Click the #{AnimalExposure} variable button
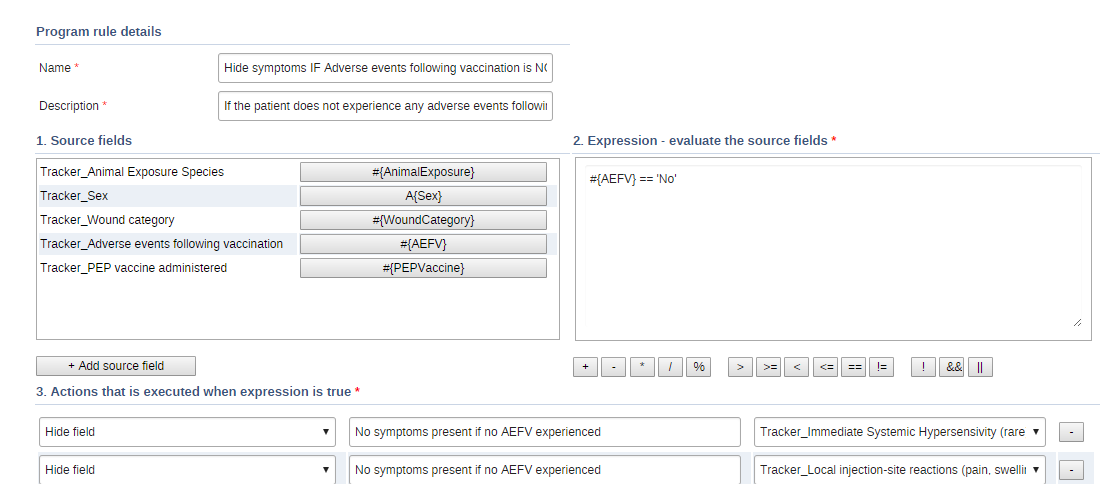This screenshot has height=484, width=1100. click(423, 172)
